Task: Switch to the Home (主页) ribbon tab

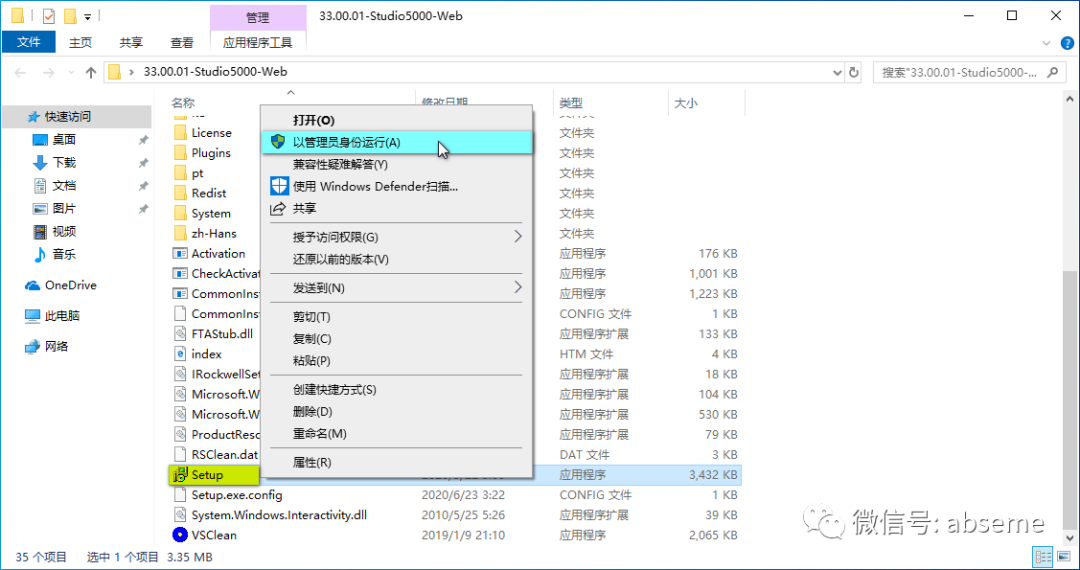Action: click(x=81, y=42)
